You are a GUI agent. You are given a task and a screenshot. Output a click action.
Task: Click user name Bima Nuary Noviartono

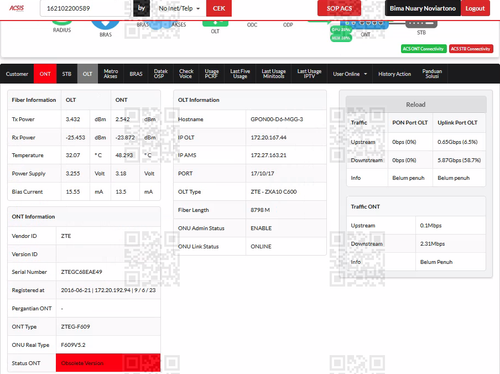pos(423,8)
